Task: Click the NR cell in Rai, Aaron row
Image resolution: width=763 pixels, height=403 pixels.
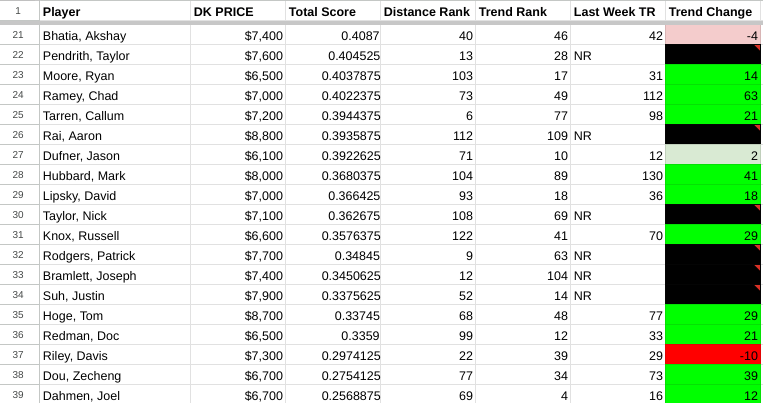Action: point(618,135)
